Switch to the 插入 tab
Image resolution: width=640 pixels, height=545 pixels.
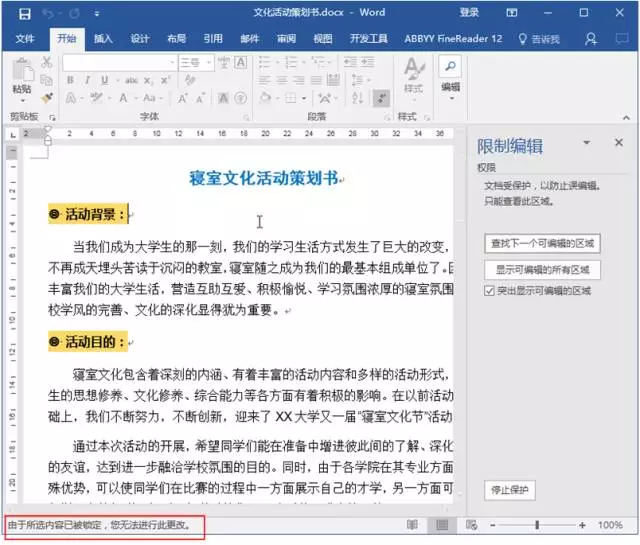click(103, 39)
